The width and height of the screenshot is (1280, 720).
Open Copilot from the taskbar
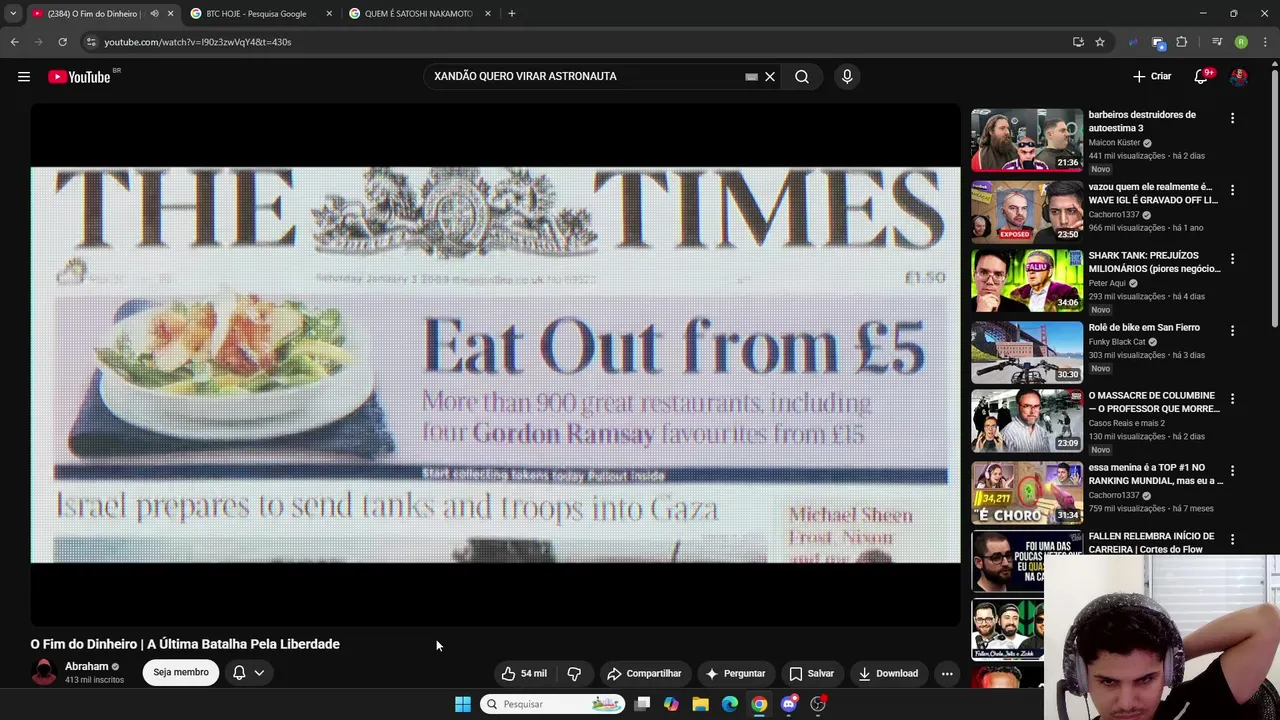pos(671,704)
